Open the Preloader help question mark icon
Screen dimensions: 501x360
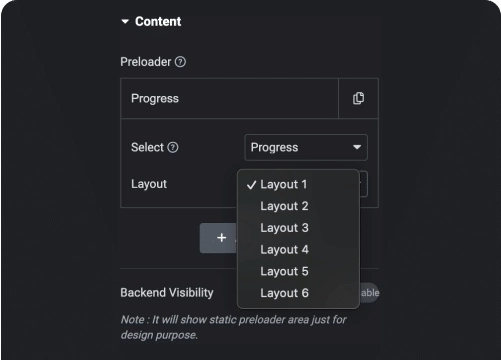180,62
